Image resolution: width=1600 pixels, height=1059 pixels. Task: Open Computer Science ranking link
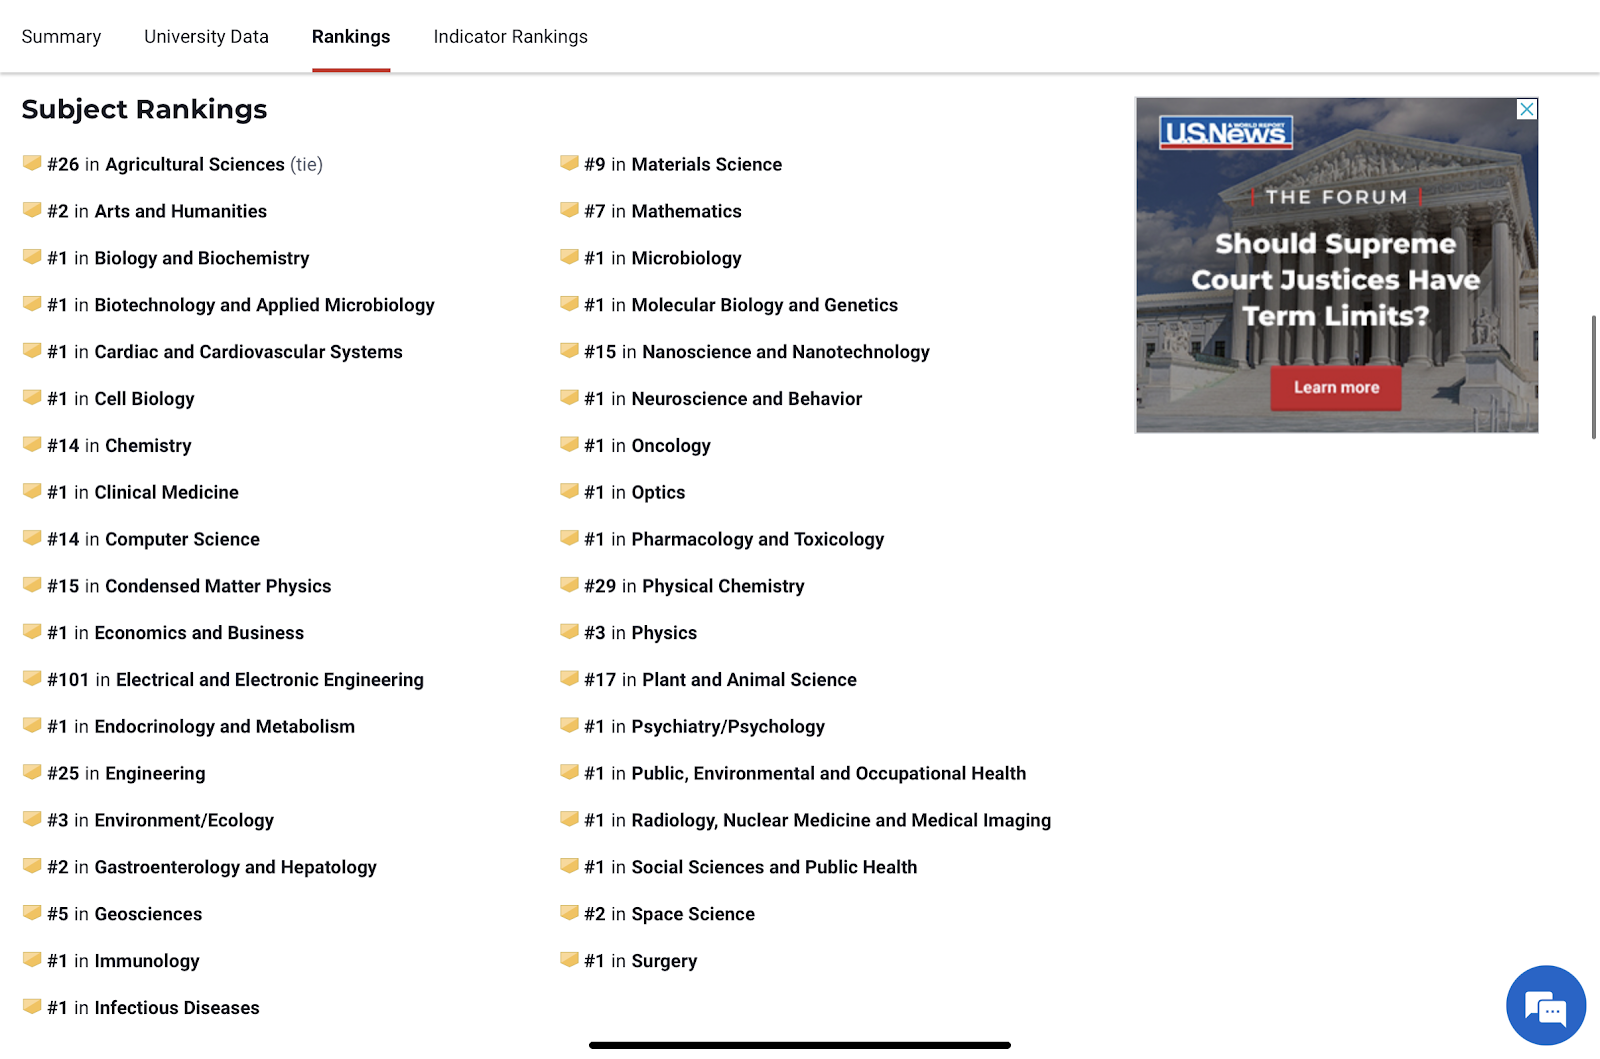click(x=183, y=539)
